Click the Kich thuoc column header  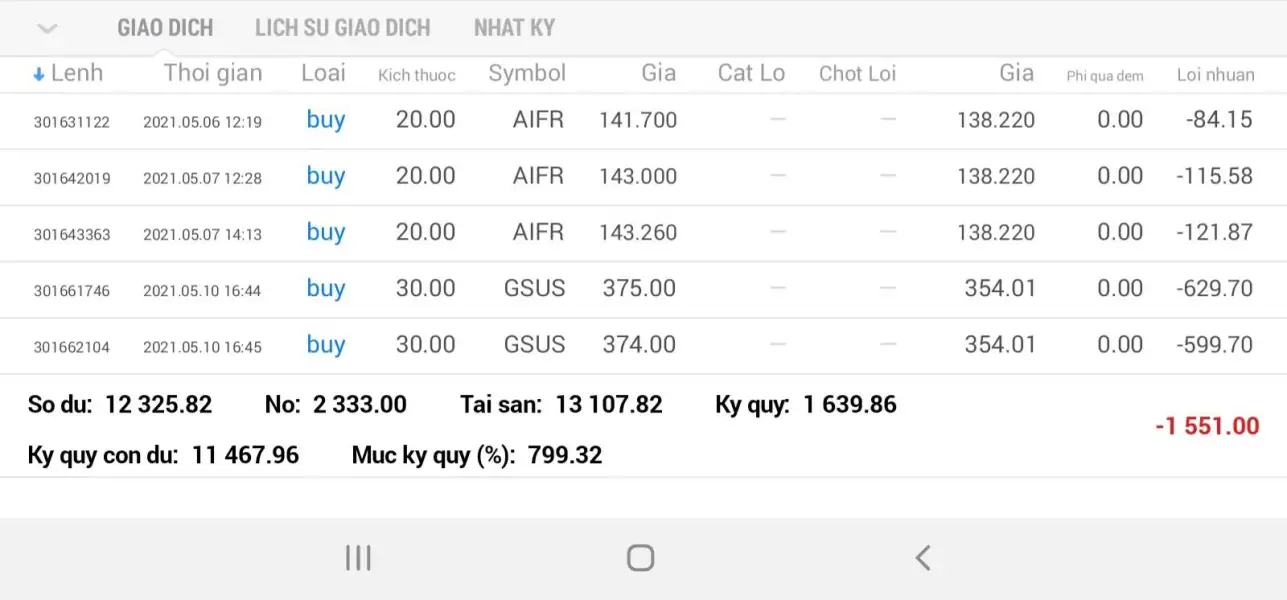pyautogui.click(x=416, y=75)
